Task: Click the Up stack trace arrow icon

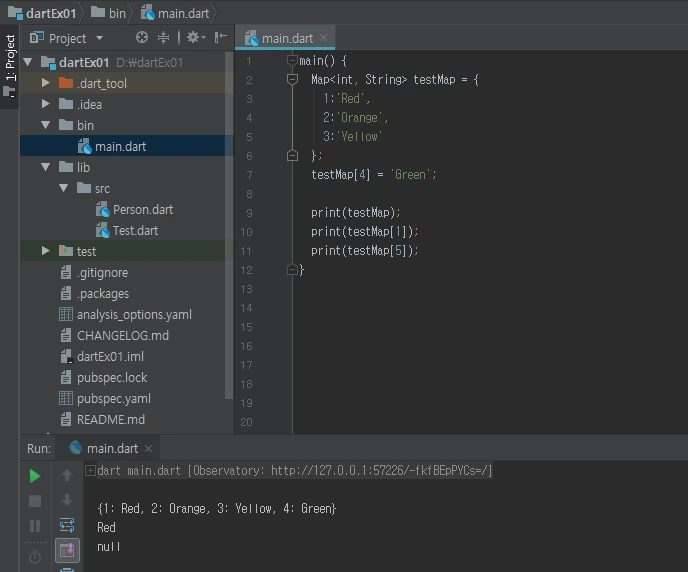Action: tap(67, 475)
